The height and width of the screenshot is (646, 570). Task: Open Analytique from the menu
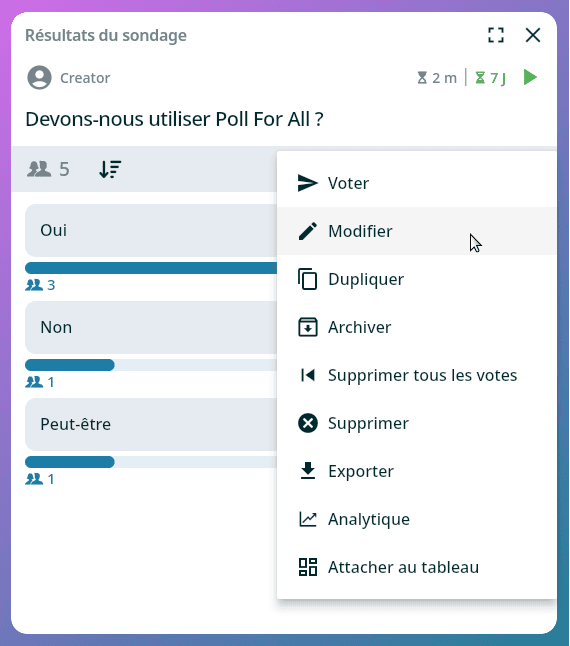coord(417,519)
